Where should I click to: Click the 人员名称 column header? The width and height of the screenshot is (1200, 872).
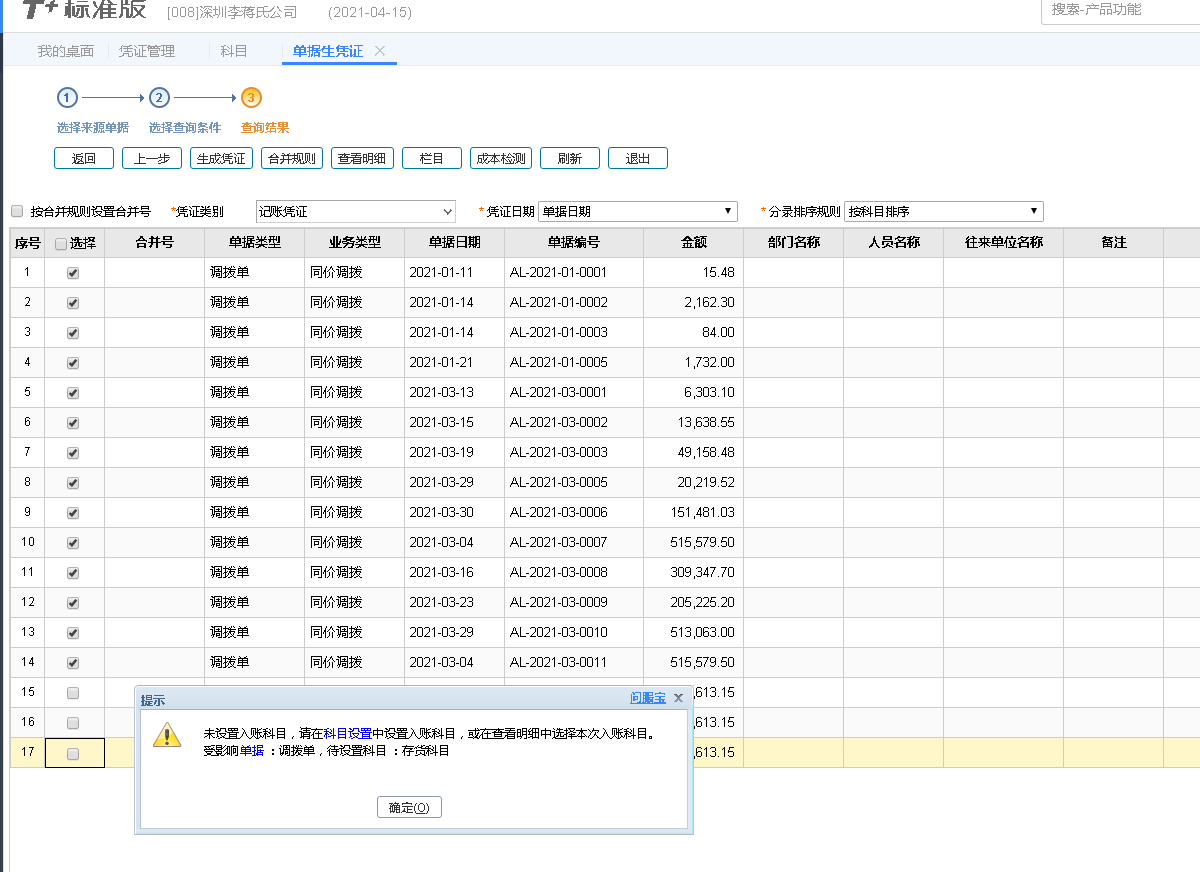[x=894, y=243]
